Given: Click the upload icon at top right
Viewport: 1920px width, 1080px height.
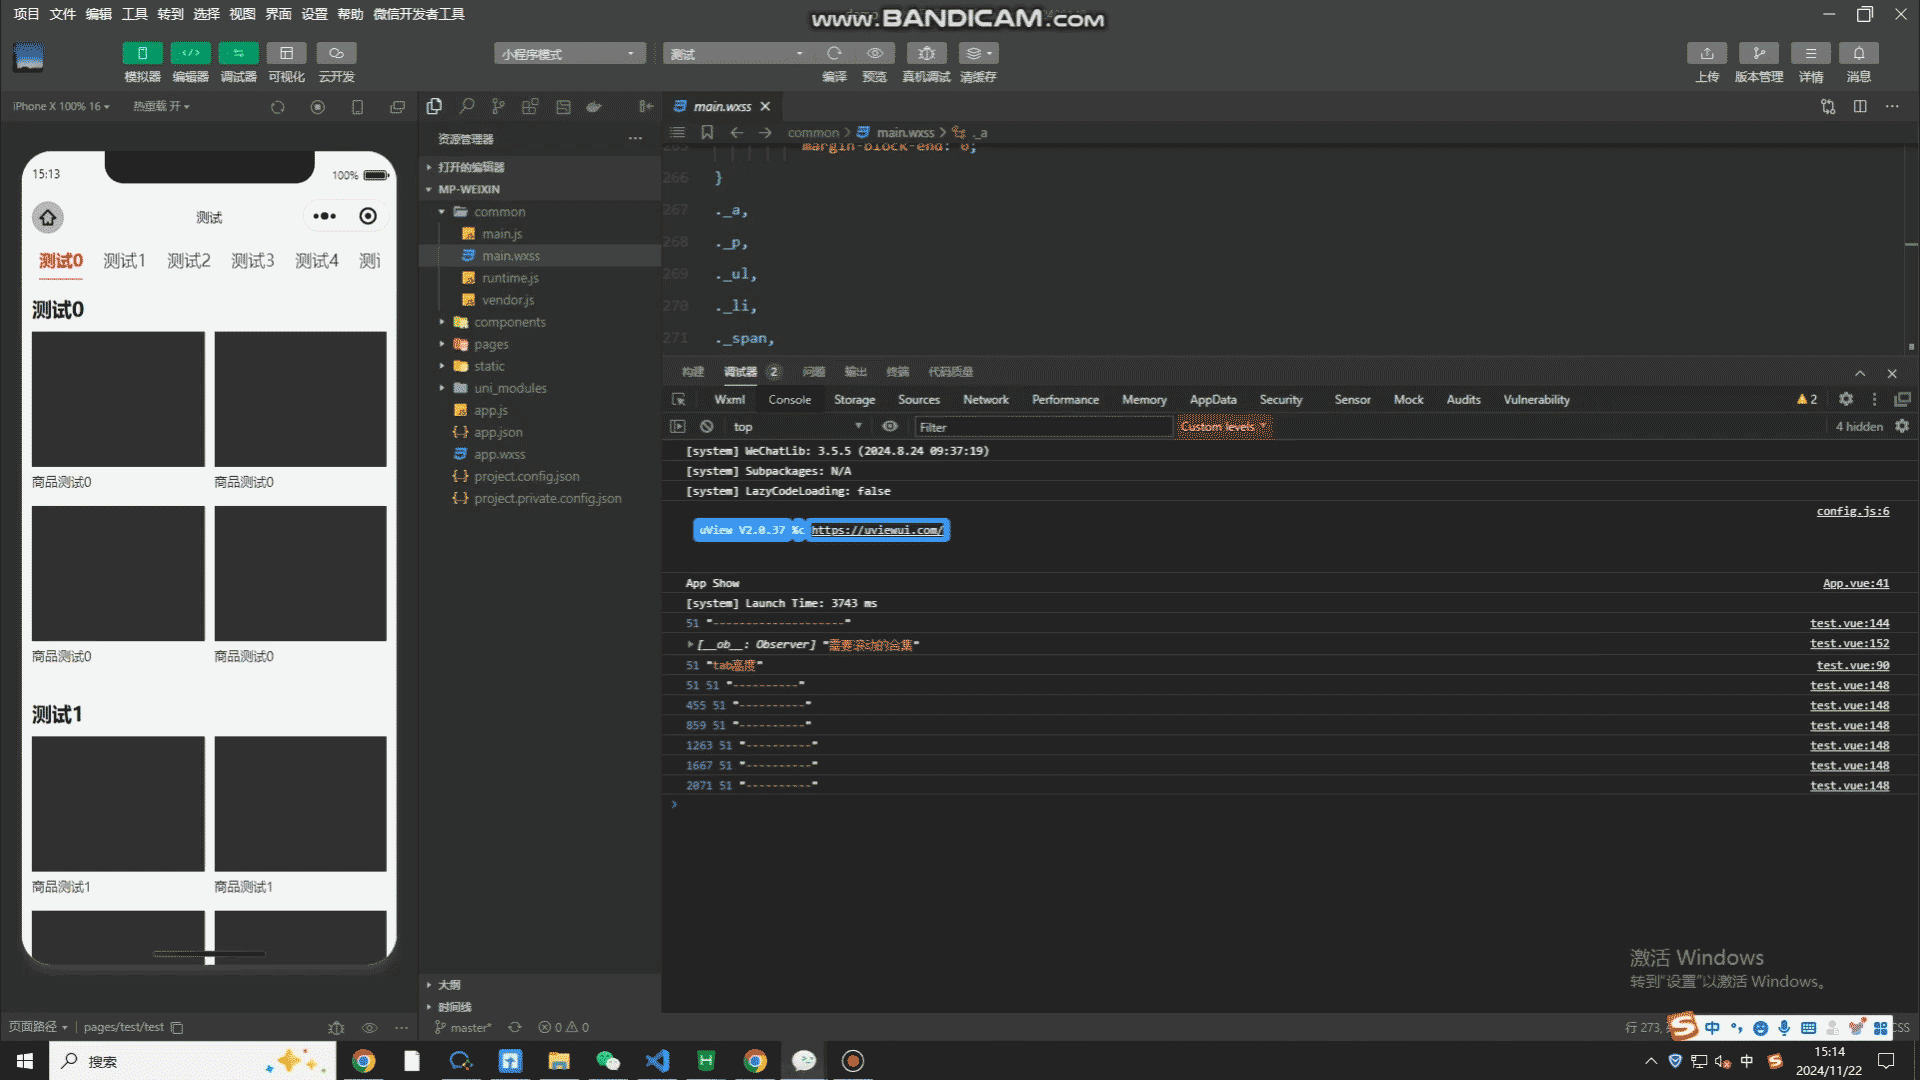Looking at the screenshot, I should click(1707, 53).
